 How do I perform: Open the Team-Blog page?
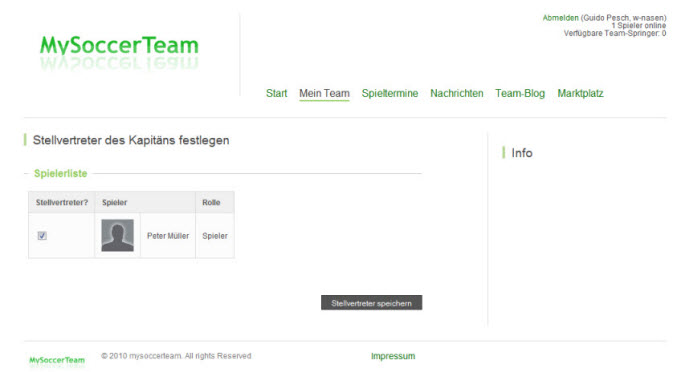520,93
